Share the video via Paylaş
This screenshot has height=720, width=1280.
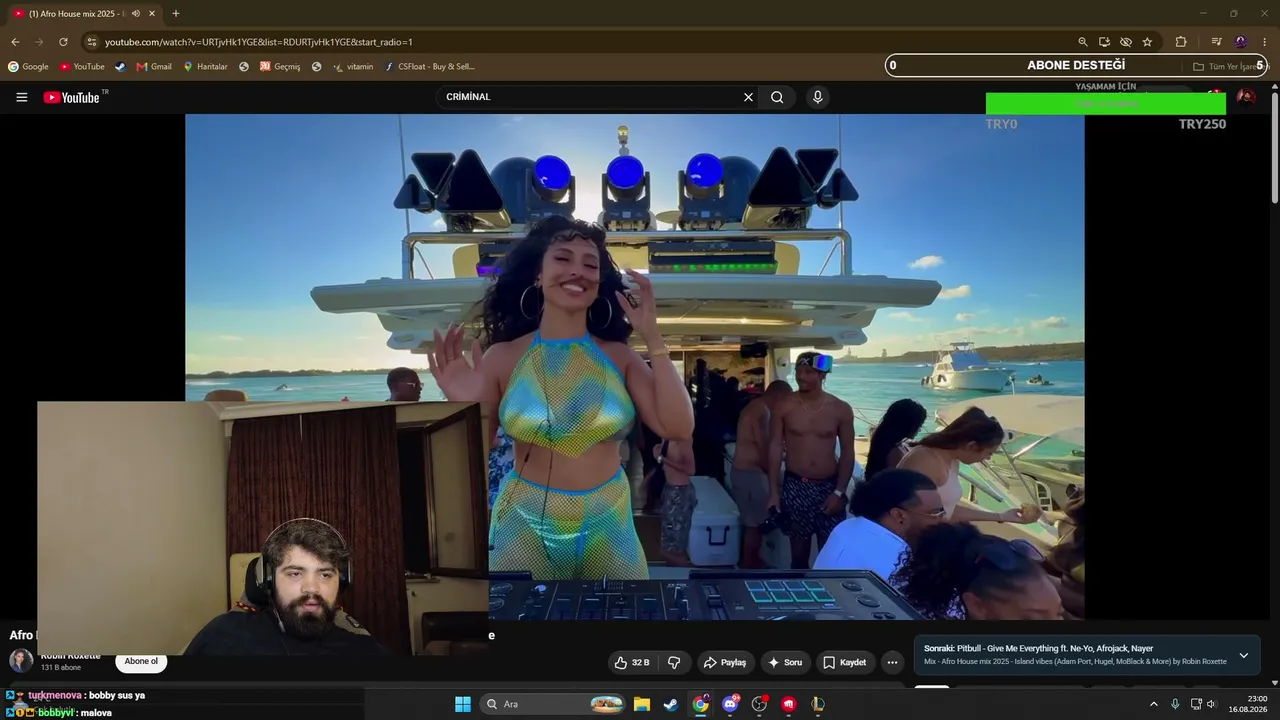[725, 662]
